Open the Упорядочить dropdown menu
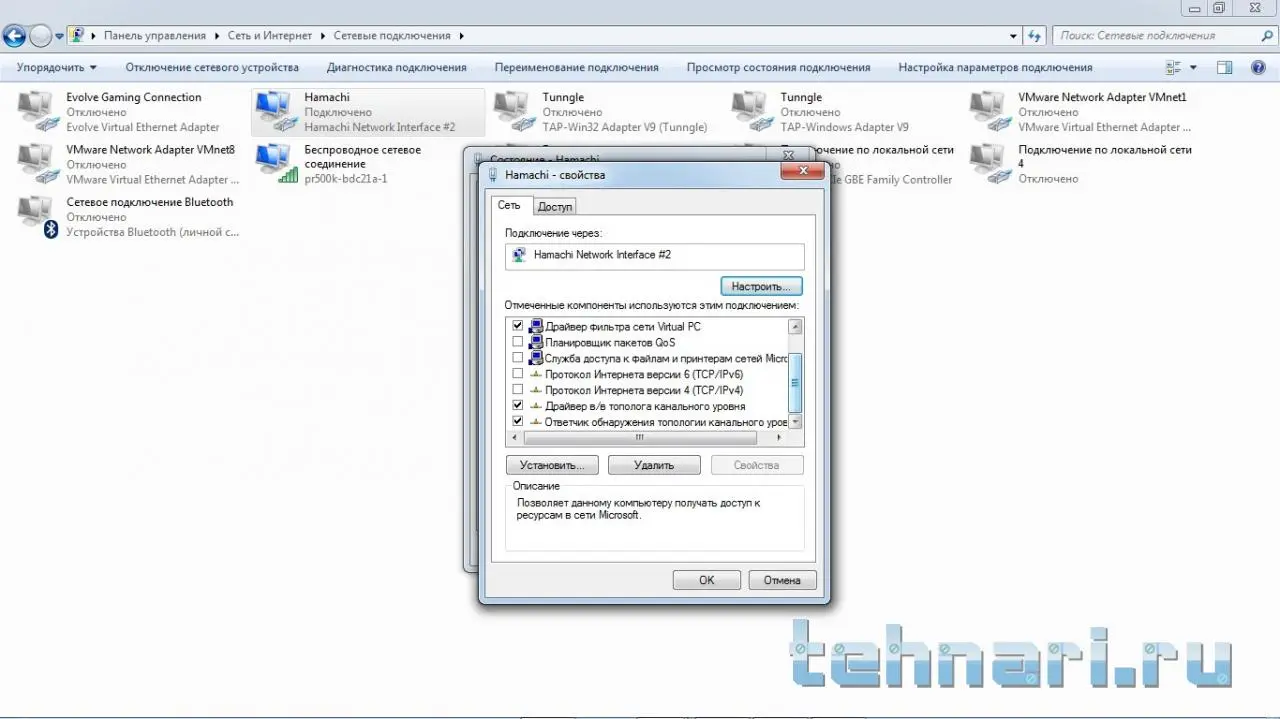The width and height of the screenshot is (1280, 719). [x=56, y=68]
